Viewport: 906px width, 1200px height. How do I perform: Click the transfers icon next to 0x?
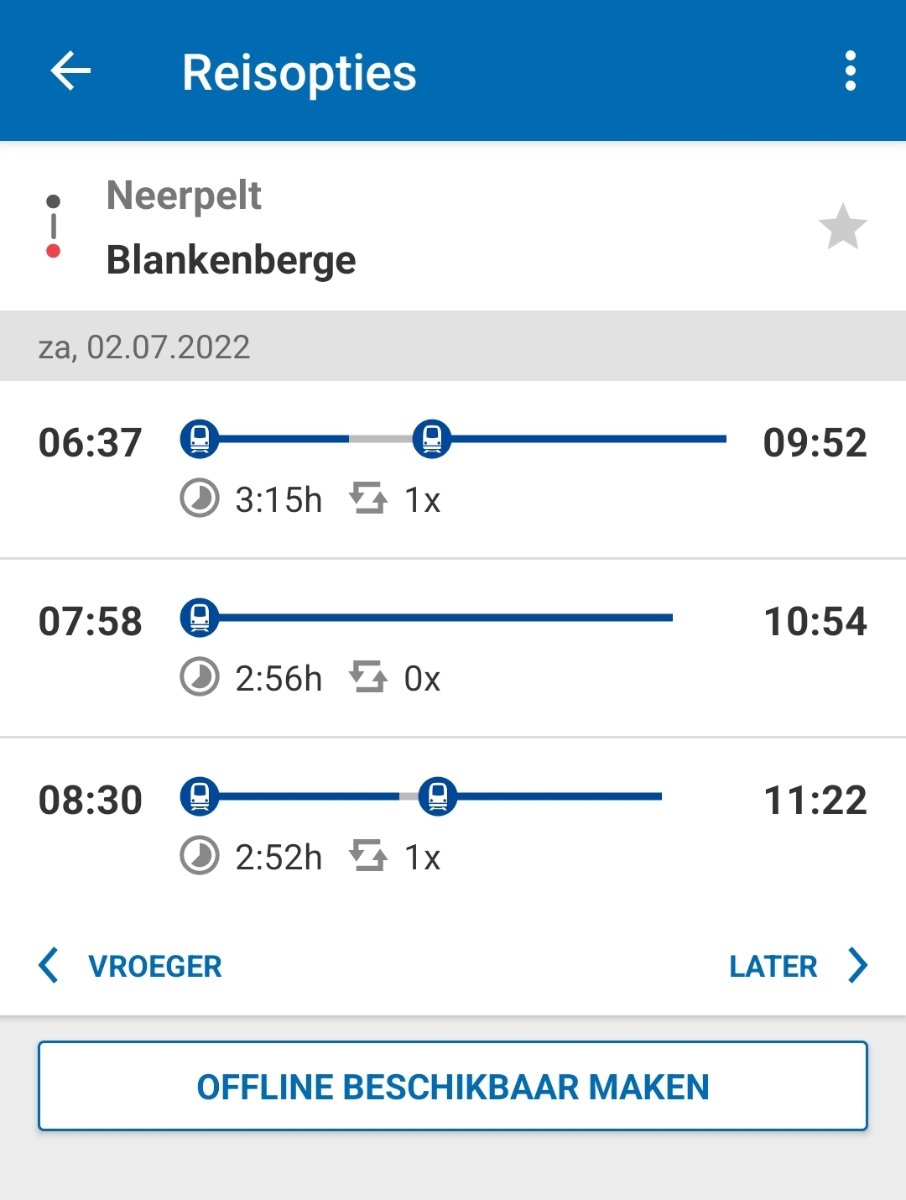coord(368,678)
